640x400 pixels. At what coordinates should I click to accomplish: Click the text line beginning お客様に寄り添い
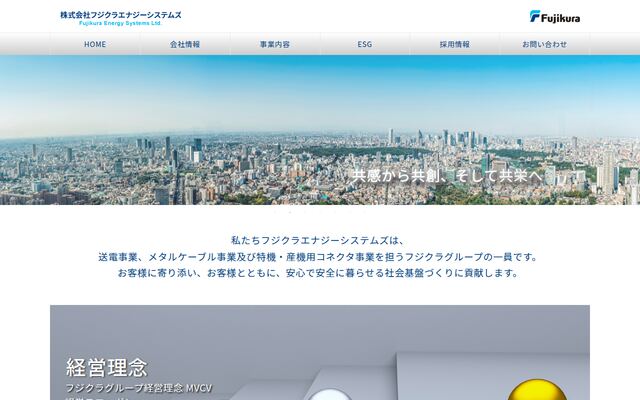318,273
